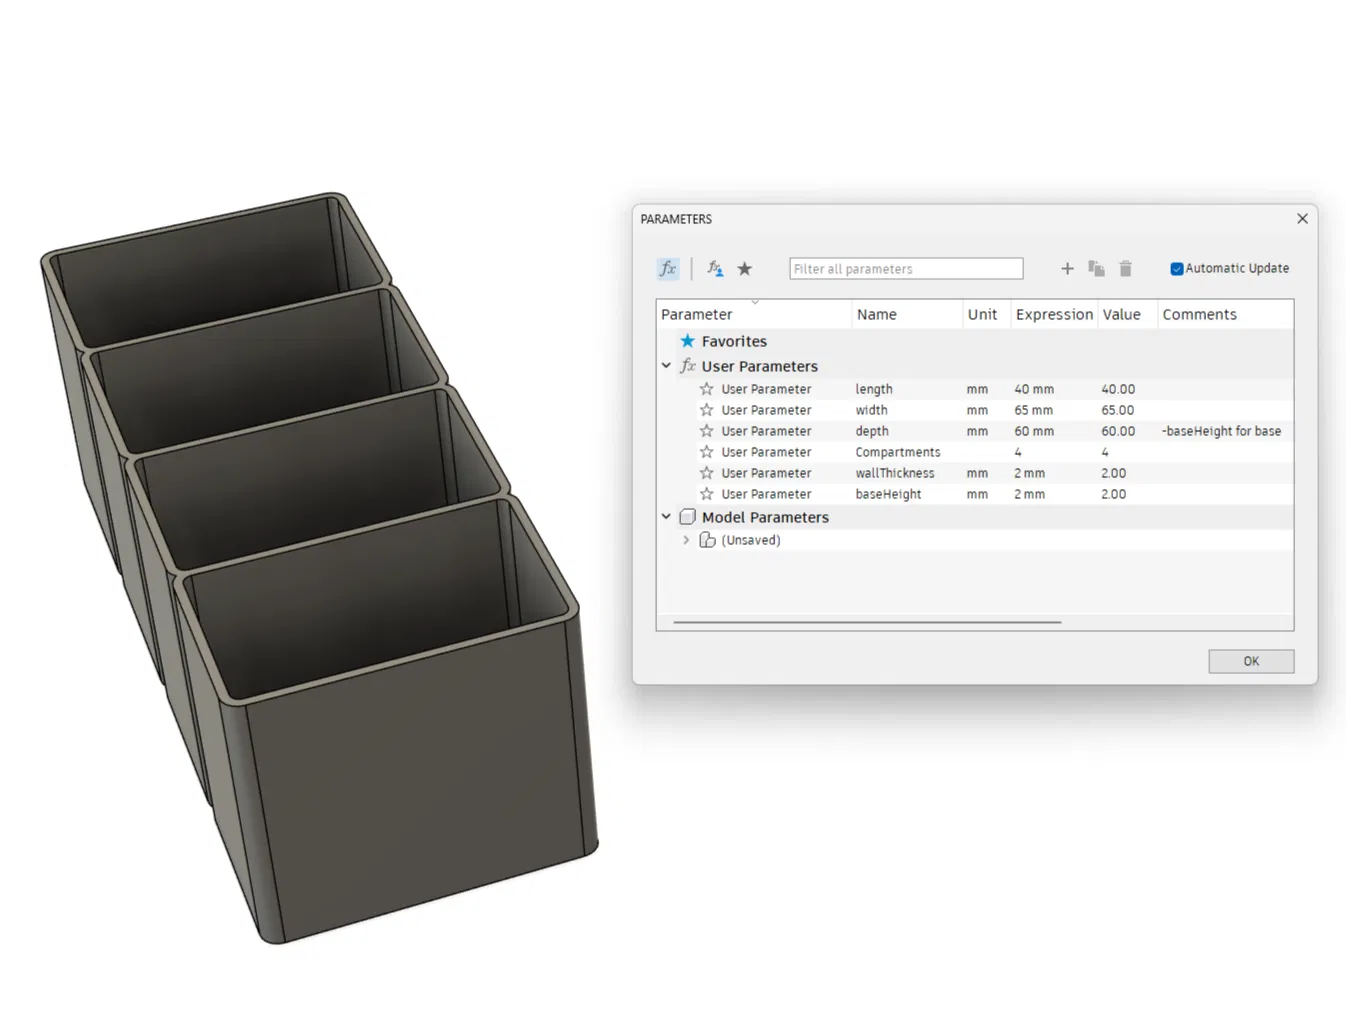Image resolution: width=1346 pixels, height=1010 pixels.
Task: Click the parameter name 'wallThickness'
Action: click(895, 473)
